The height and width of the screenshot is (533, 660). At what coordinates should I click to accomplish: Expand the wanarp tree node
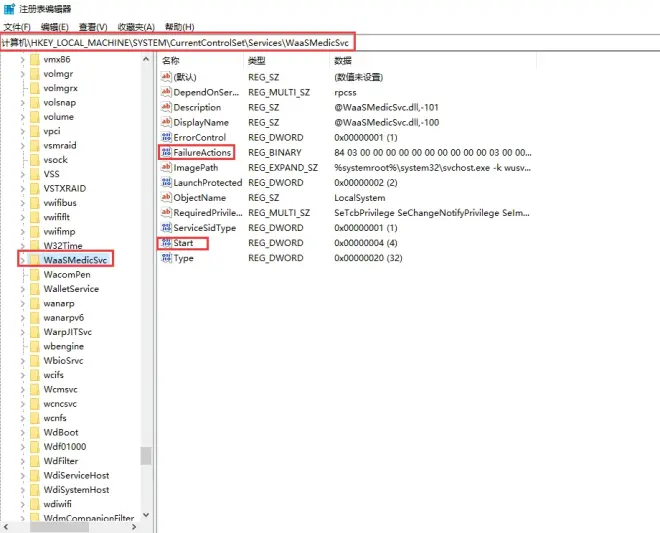click(x=22, y=303)
